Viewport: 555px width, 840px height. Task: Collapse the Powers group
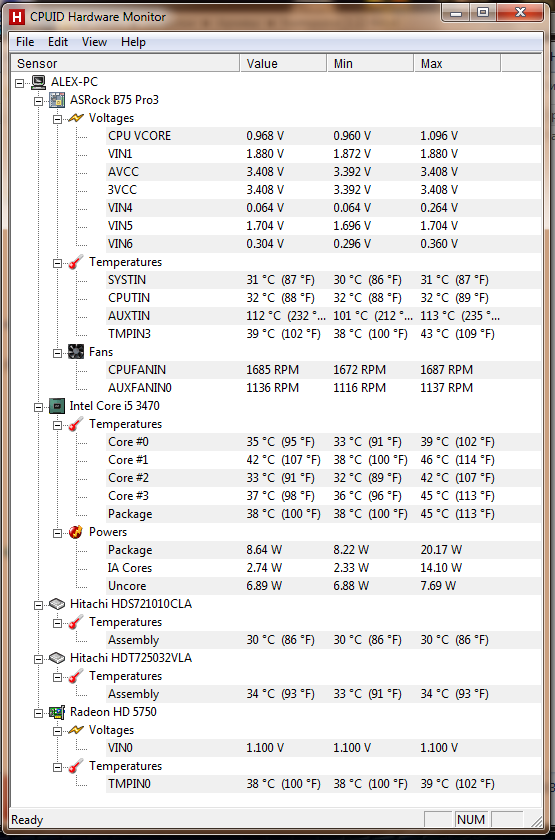pyautogui.click(x=57, y=533)
